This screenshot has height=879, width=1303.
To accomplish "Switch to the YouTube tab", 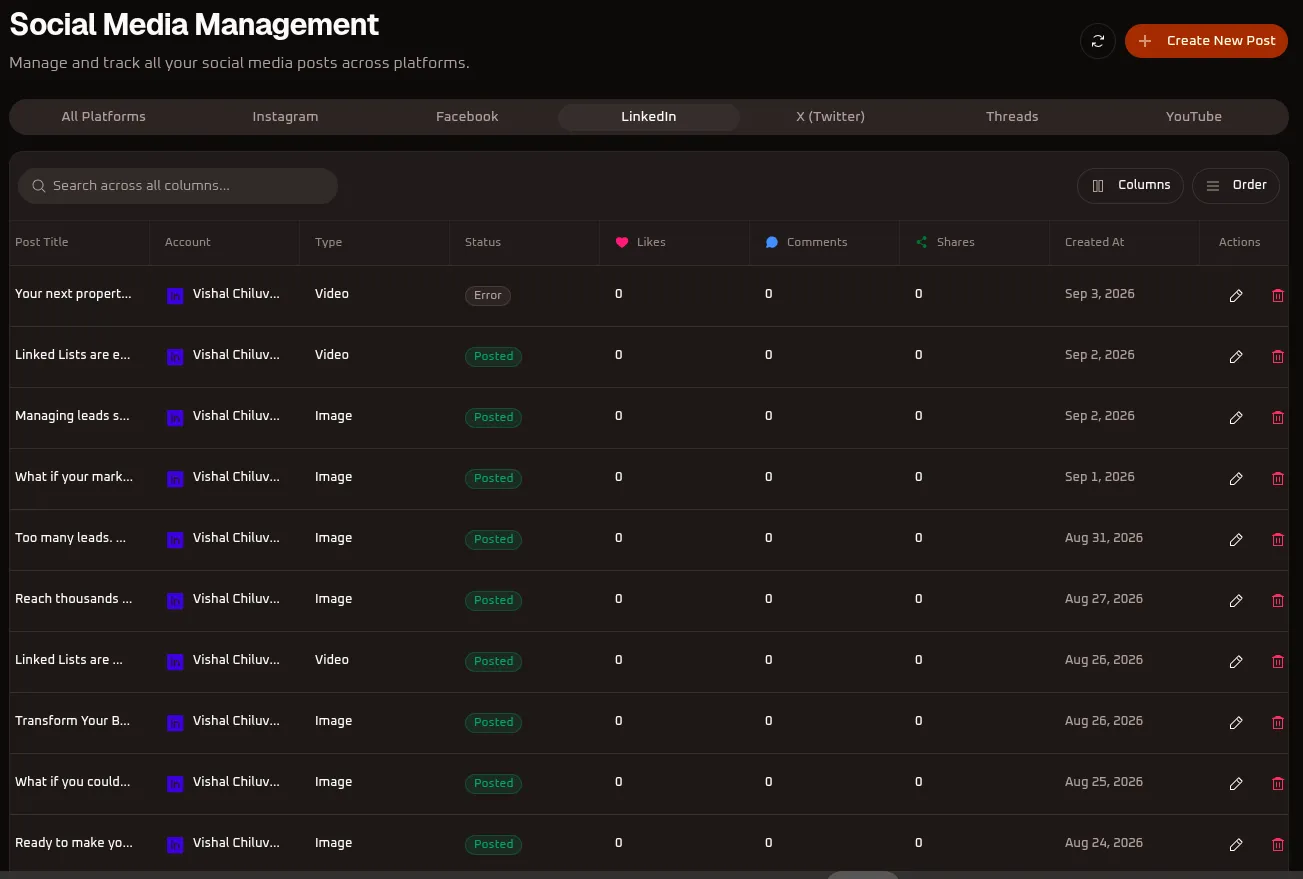I will [1193, 117].
